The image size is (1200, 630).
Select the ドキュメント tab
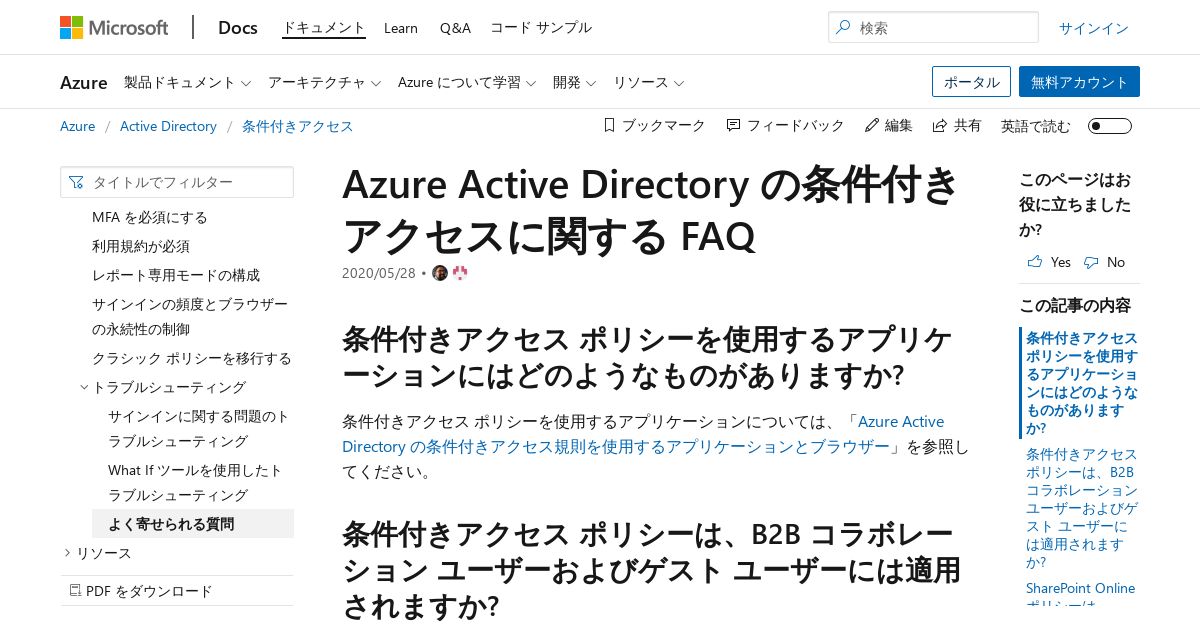point(324,28)
